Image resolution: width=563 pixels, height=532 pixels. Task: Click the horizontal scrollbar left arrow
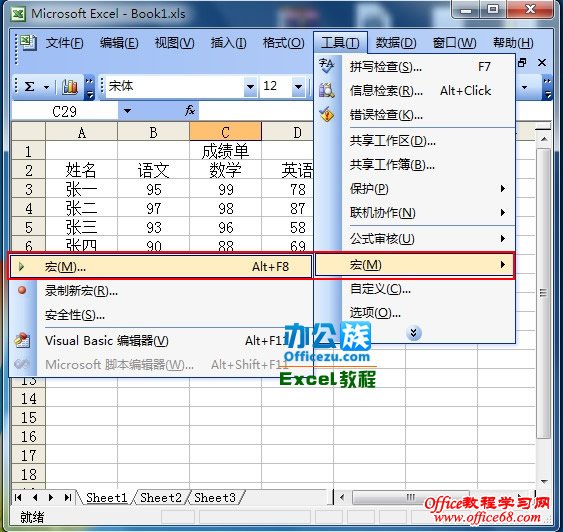342,498
